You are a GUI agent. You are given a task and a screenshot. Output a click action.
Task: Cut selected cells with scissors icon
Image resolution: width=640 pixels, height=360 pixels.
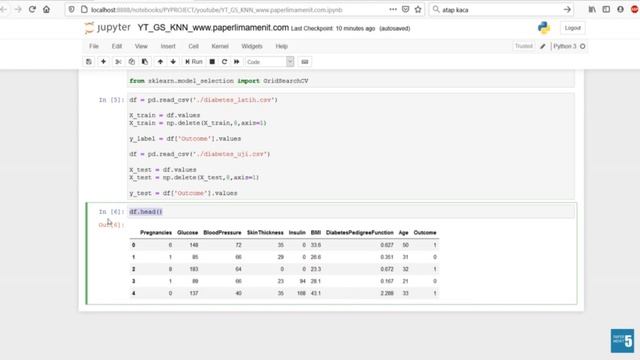pyautogui.click(x=118, y=62)
